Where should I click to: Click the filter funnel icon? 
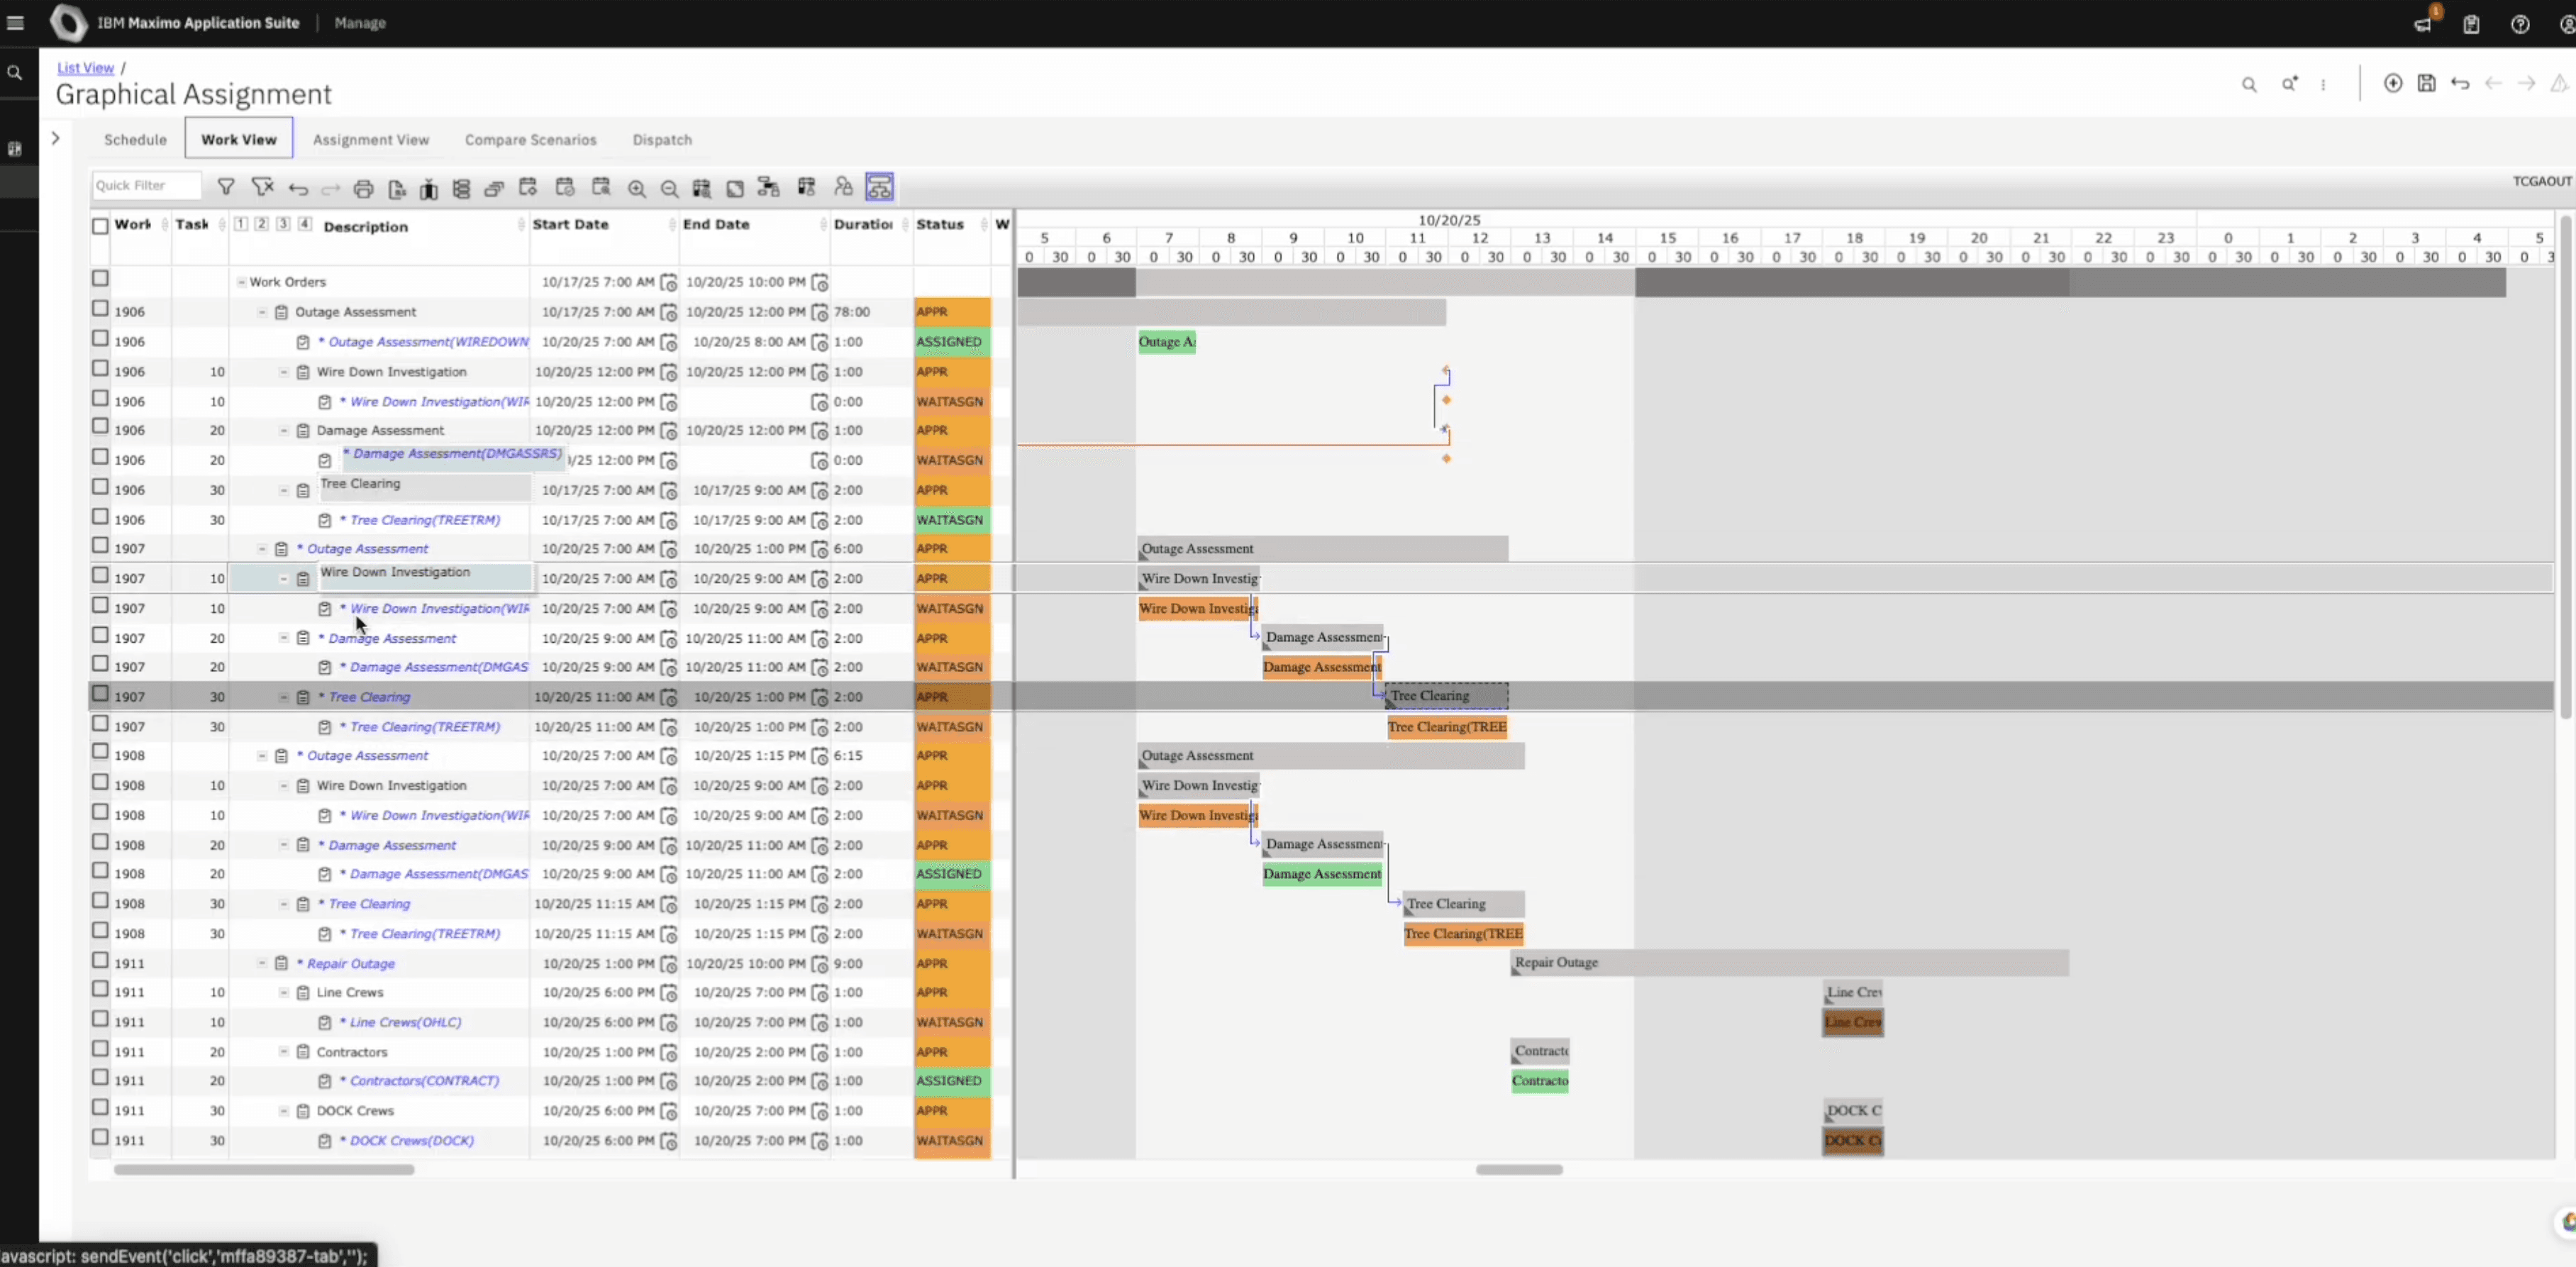point(226,187)
